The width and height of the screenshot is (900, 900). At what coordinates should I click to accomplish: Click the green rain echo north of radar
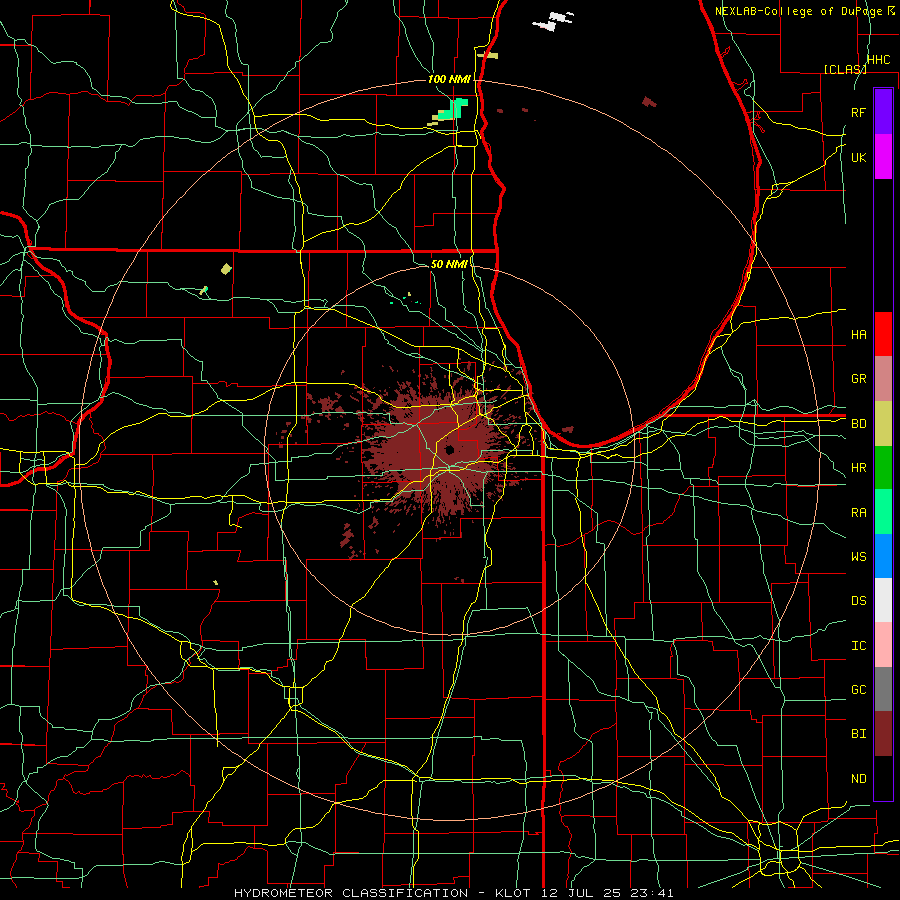[x=456, y=108]
